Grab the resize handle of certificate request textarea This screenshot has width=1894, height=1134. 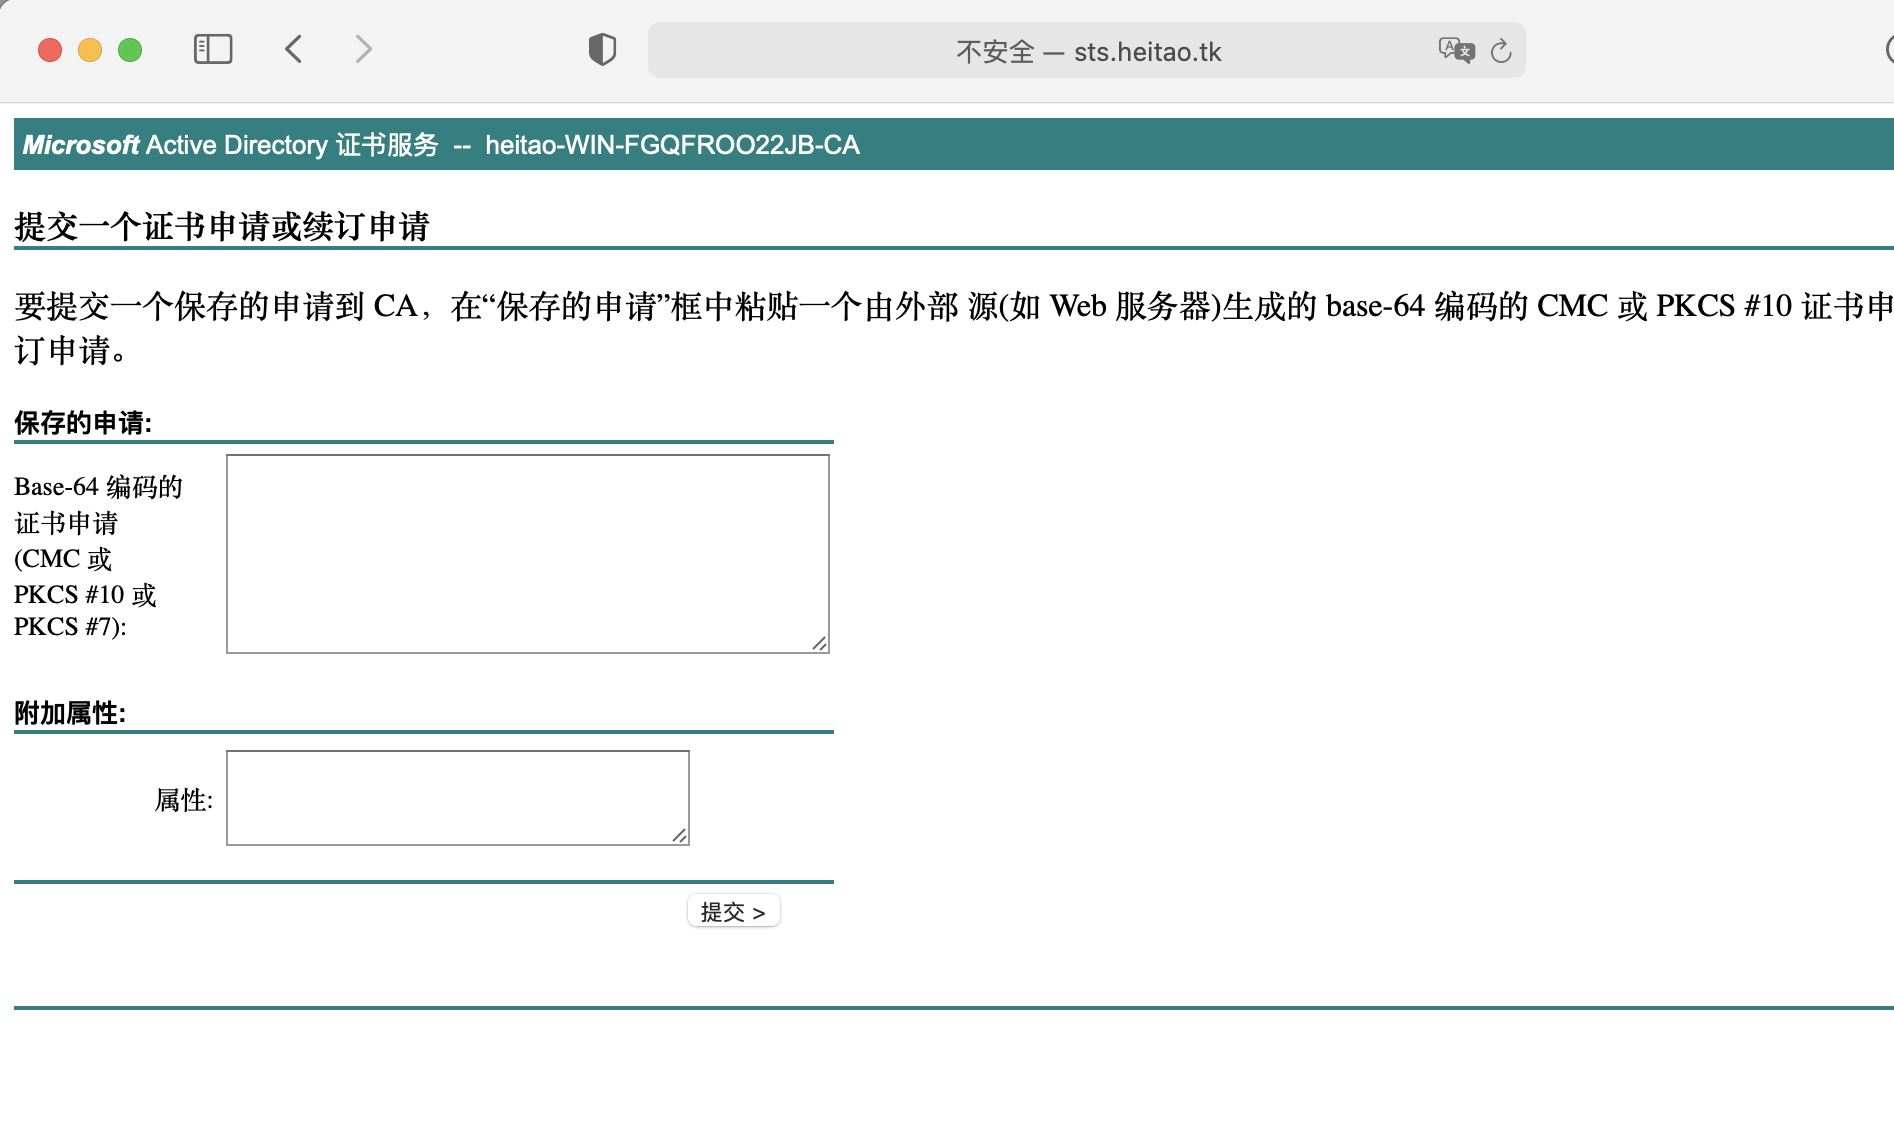point(819,643)
